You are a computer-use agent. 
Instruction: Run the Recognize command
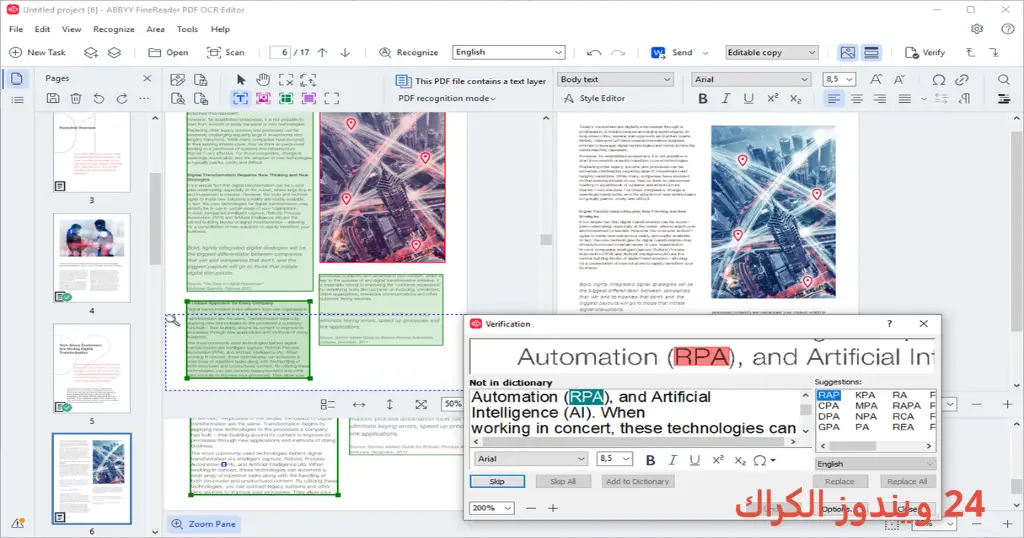409,52
